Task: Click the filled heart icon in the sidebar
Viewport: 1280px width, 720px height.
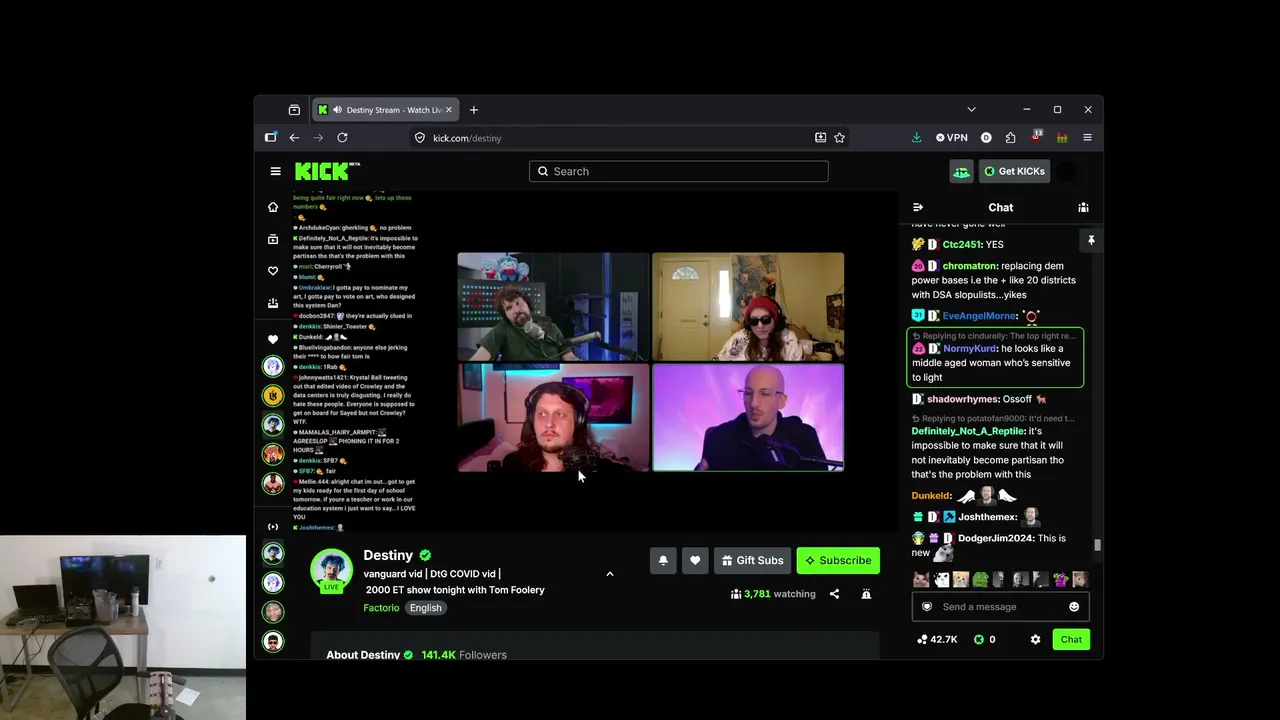Action: (273, 339)
